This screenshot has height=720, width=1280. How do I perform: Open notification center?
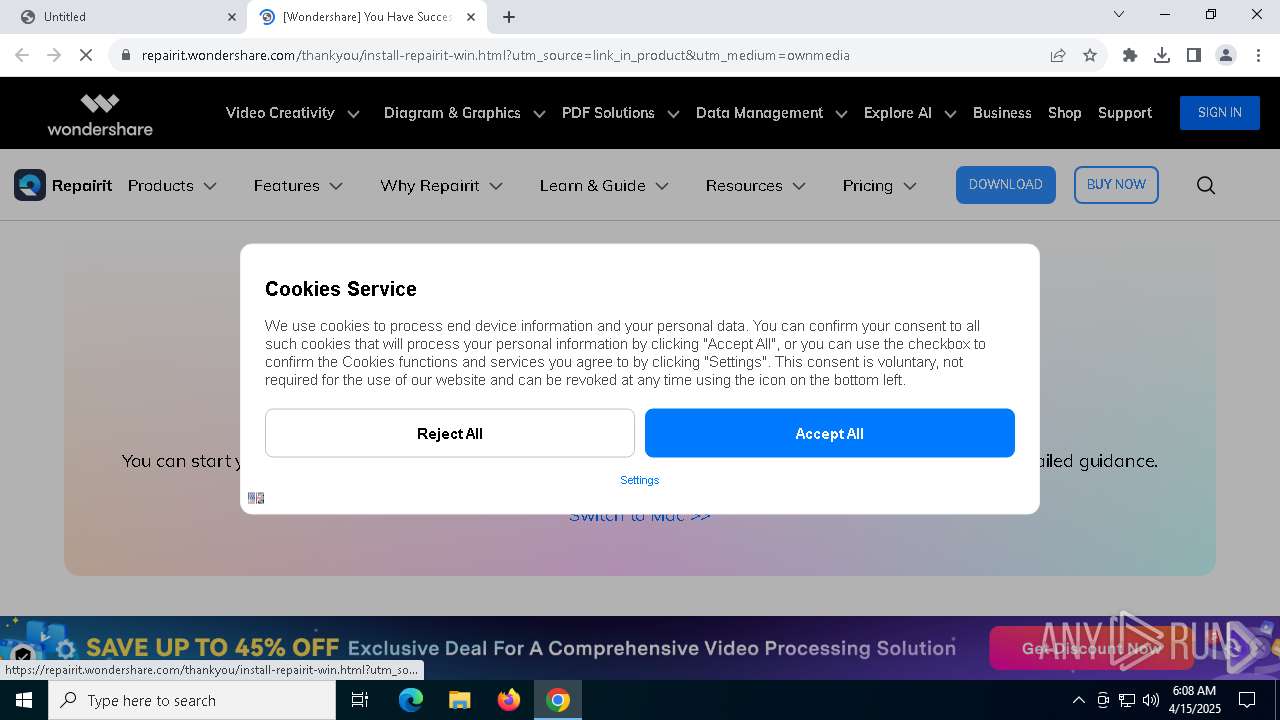pos(1247,700)
